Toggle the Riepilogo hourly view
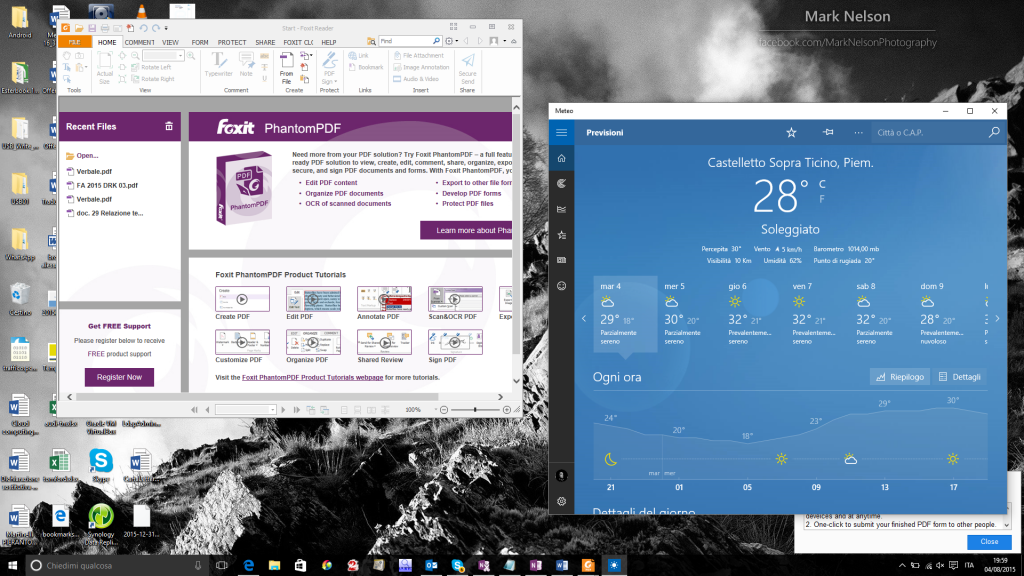This screenshot has height=576, width=1024. click(900, 377)
